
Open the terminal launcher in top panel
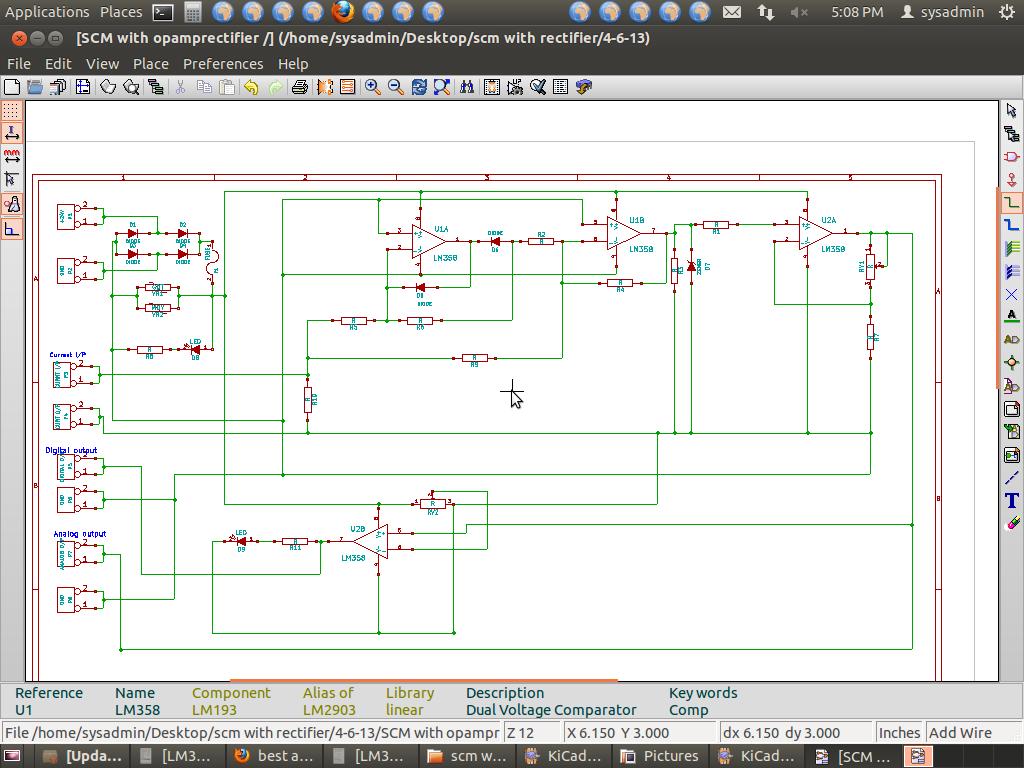tap(163, 12)
